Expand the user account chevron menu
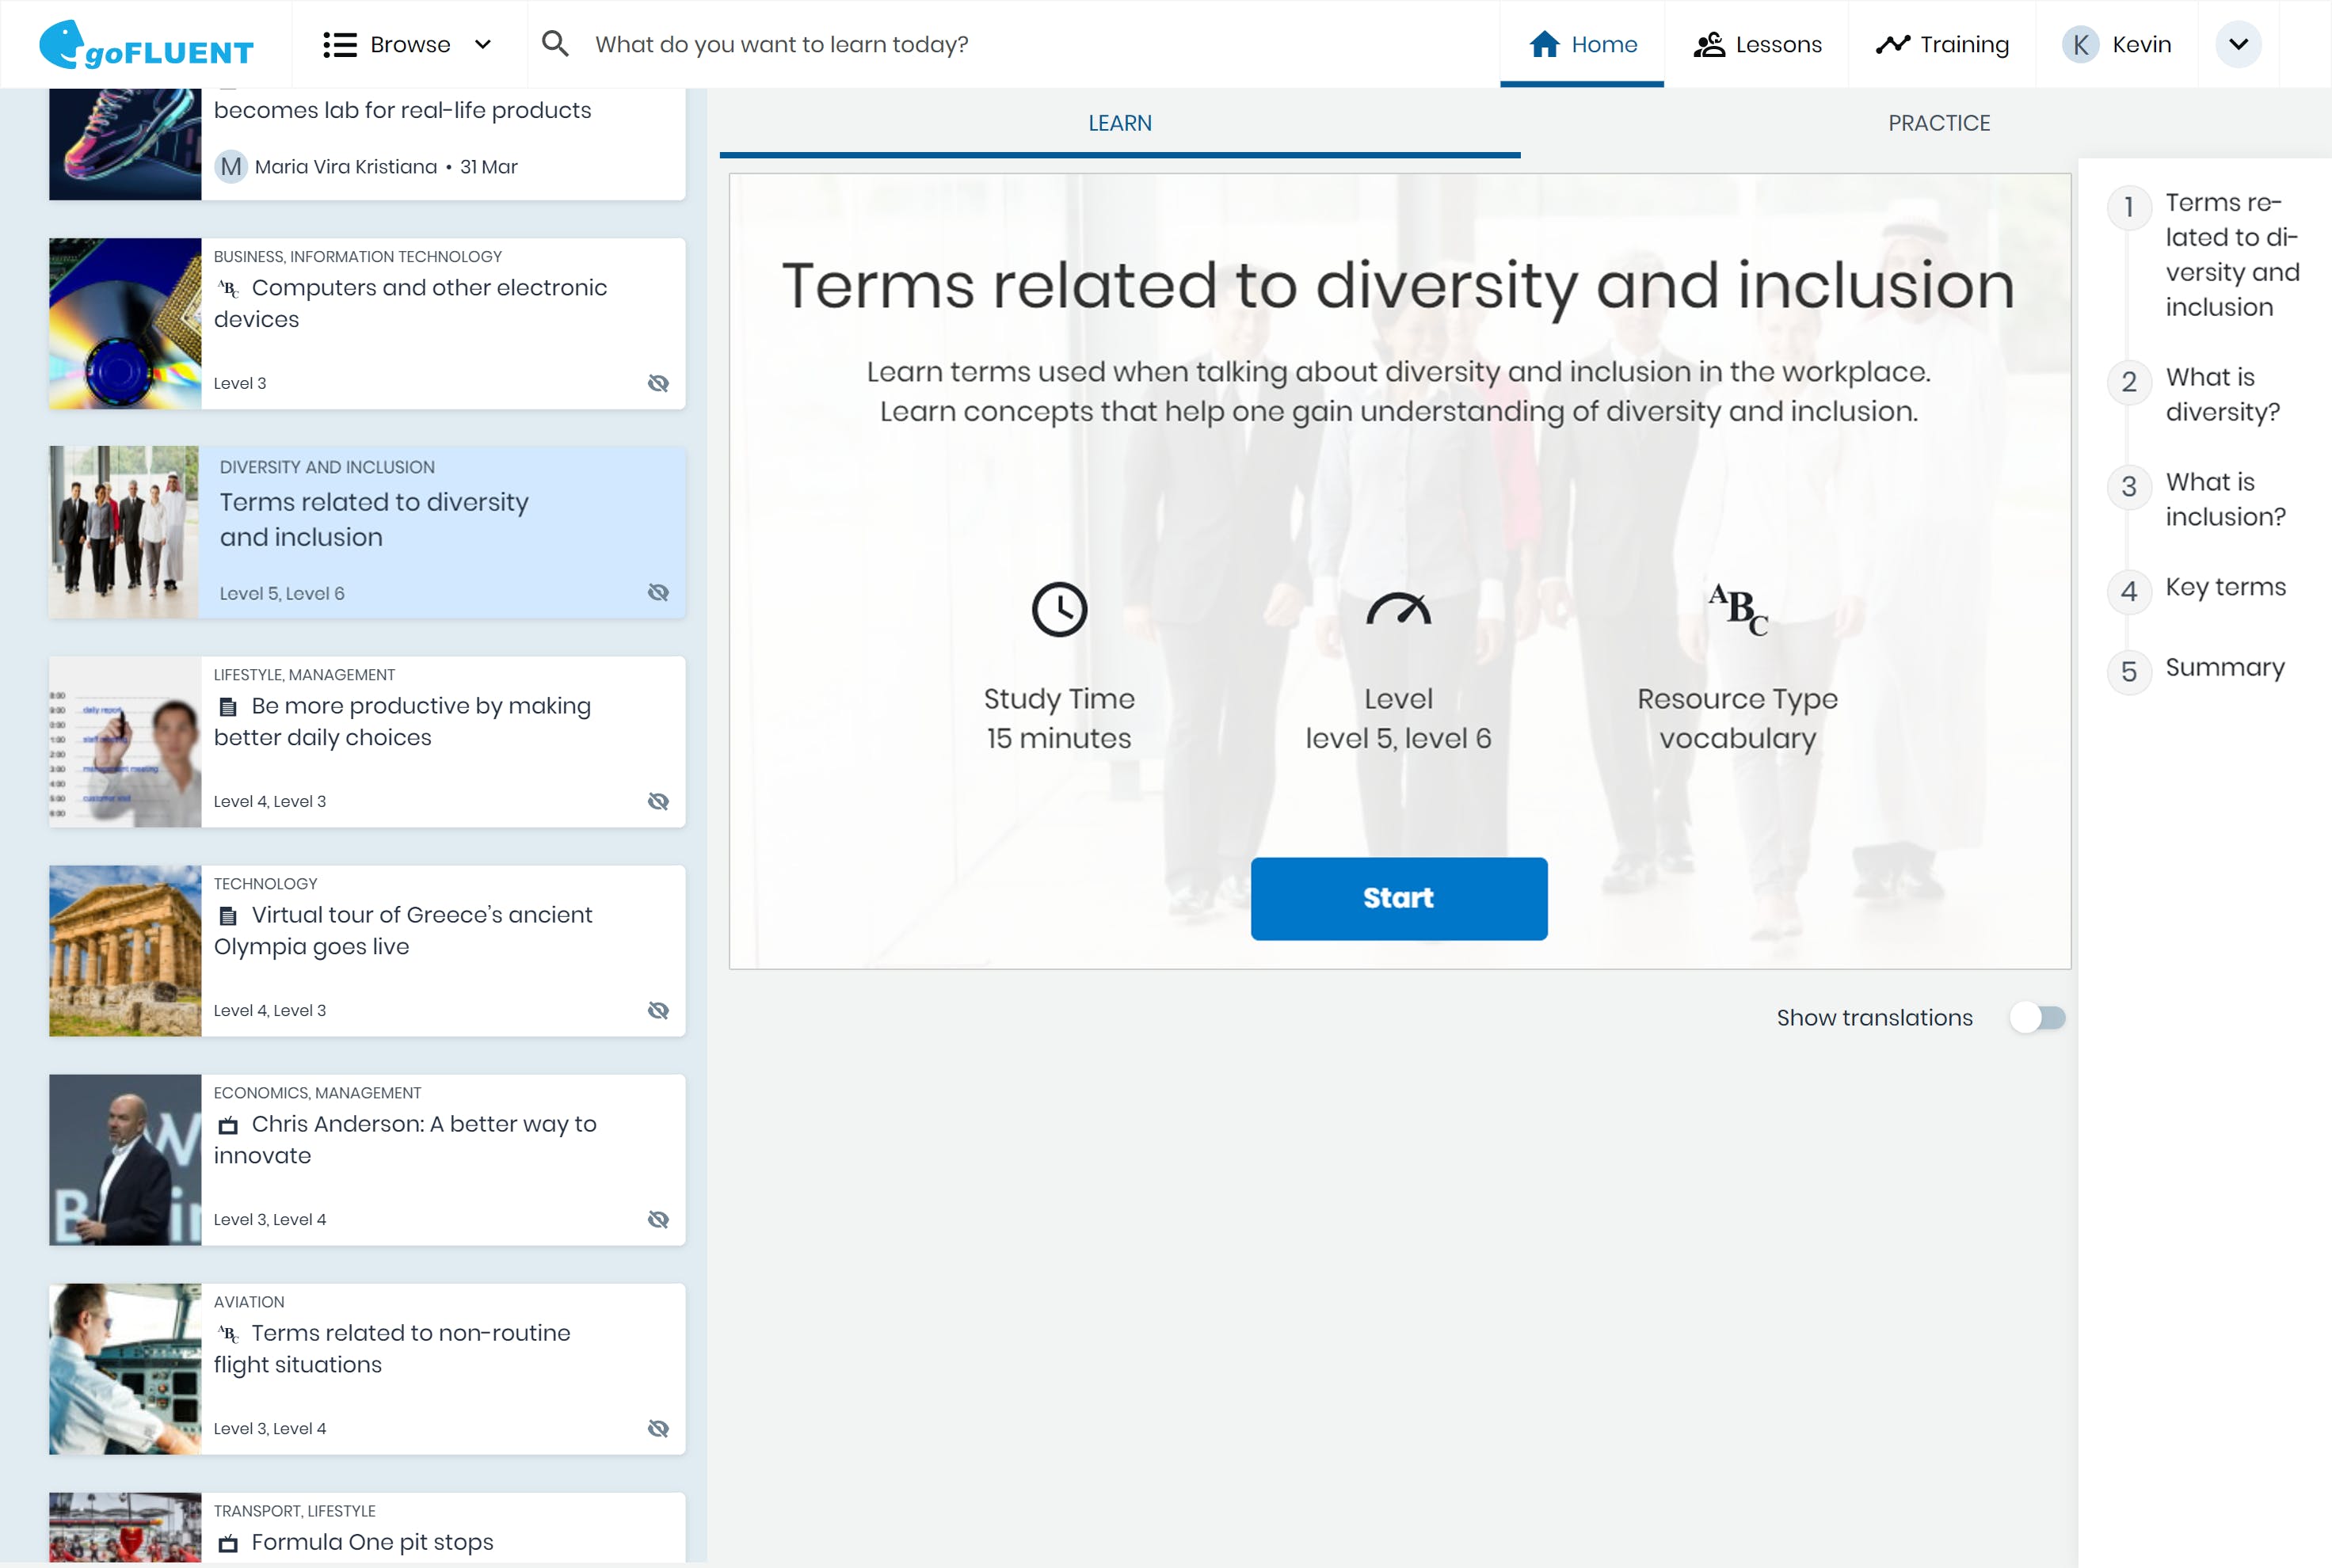The width and height of the screenshot is (2332, 1568). pyautogui.click(x=2238, y=45)
